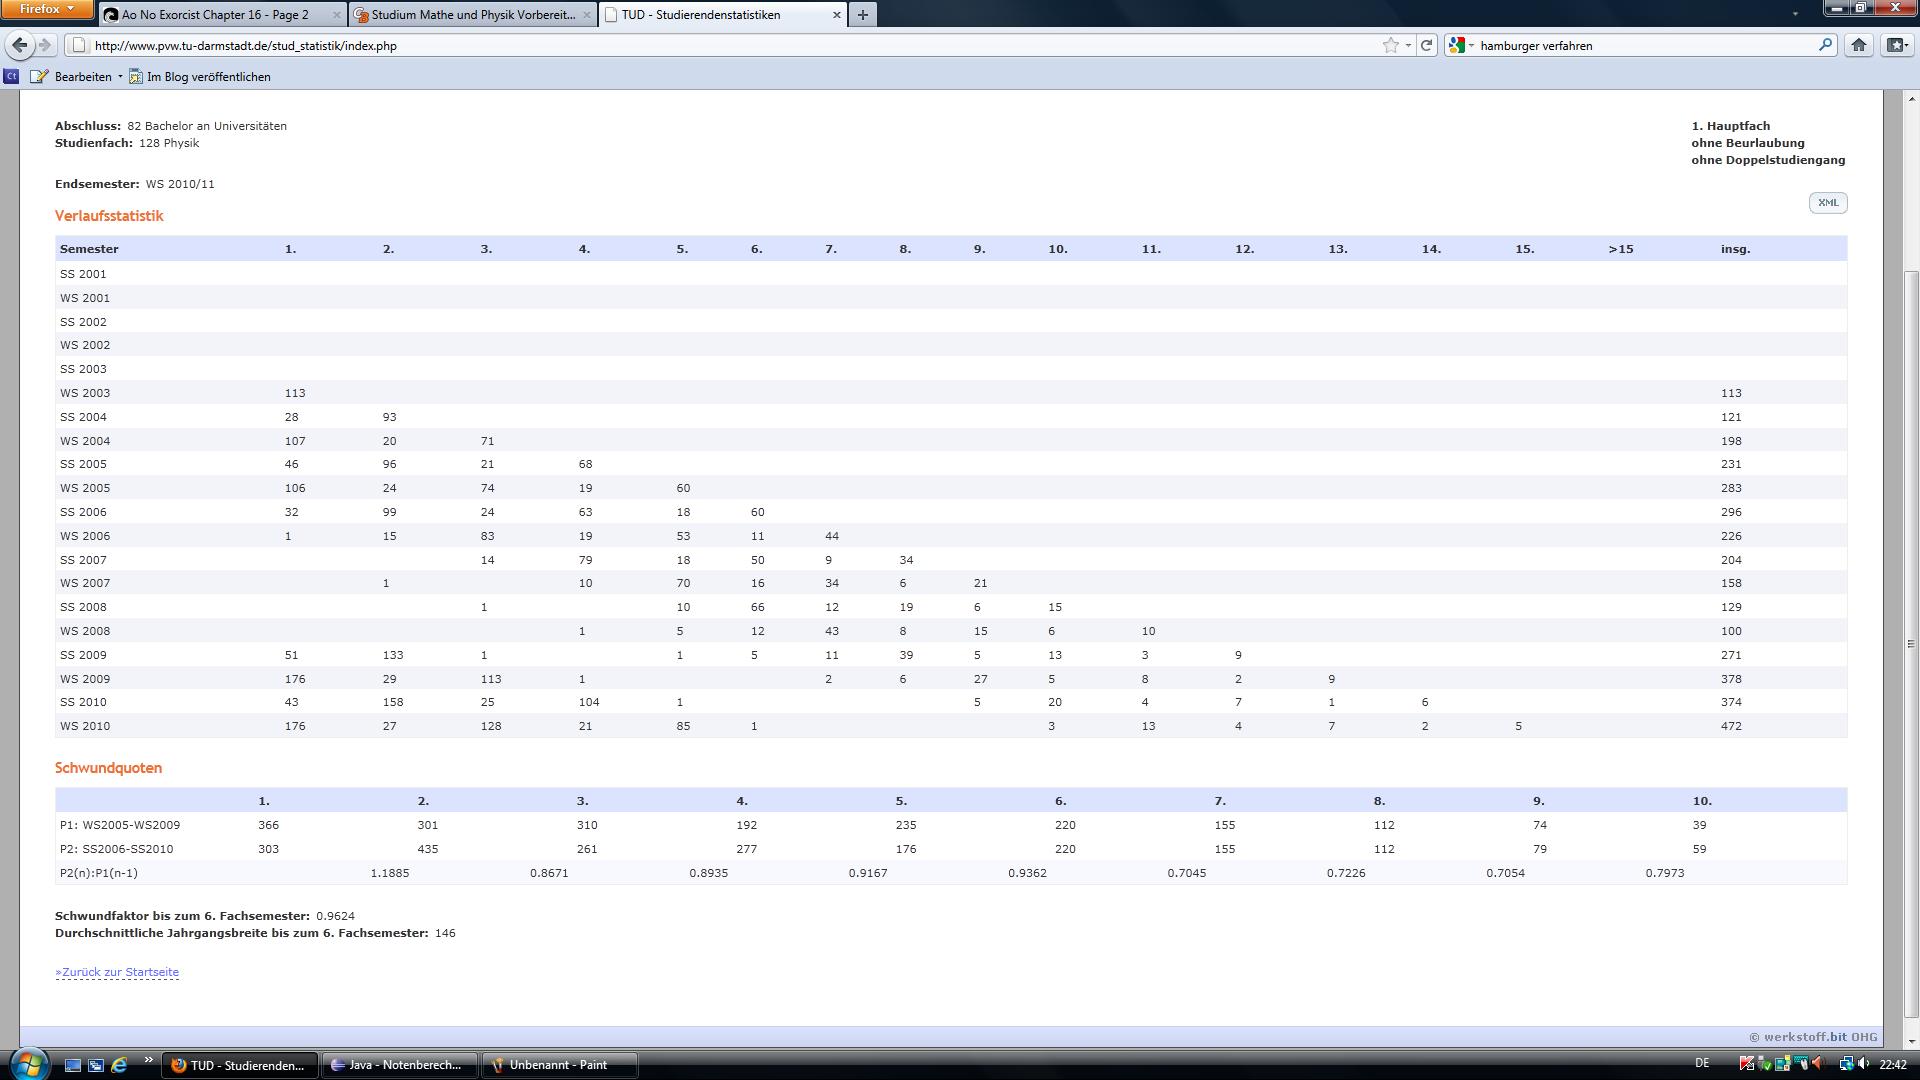1920x1080 pixels.
Task: Go to the Firefox home page
Action: [1859, 45]
